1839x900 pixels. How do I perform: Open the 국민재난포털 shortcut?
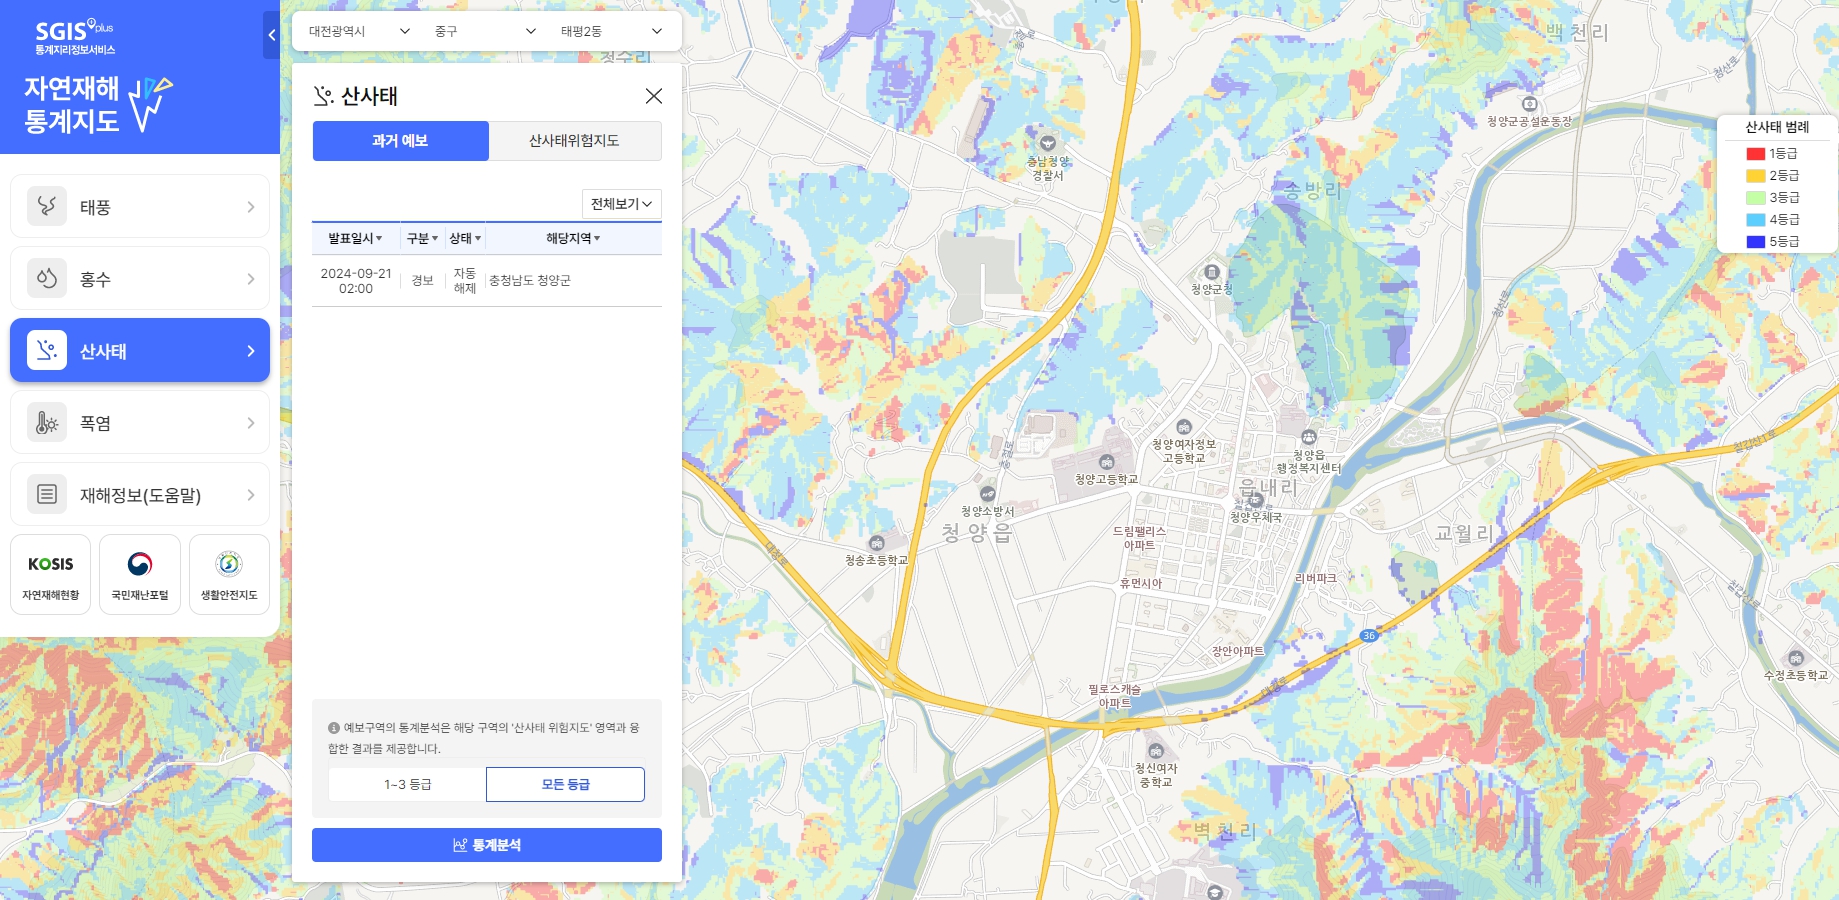point(139,573)
